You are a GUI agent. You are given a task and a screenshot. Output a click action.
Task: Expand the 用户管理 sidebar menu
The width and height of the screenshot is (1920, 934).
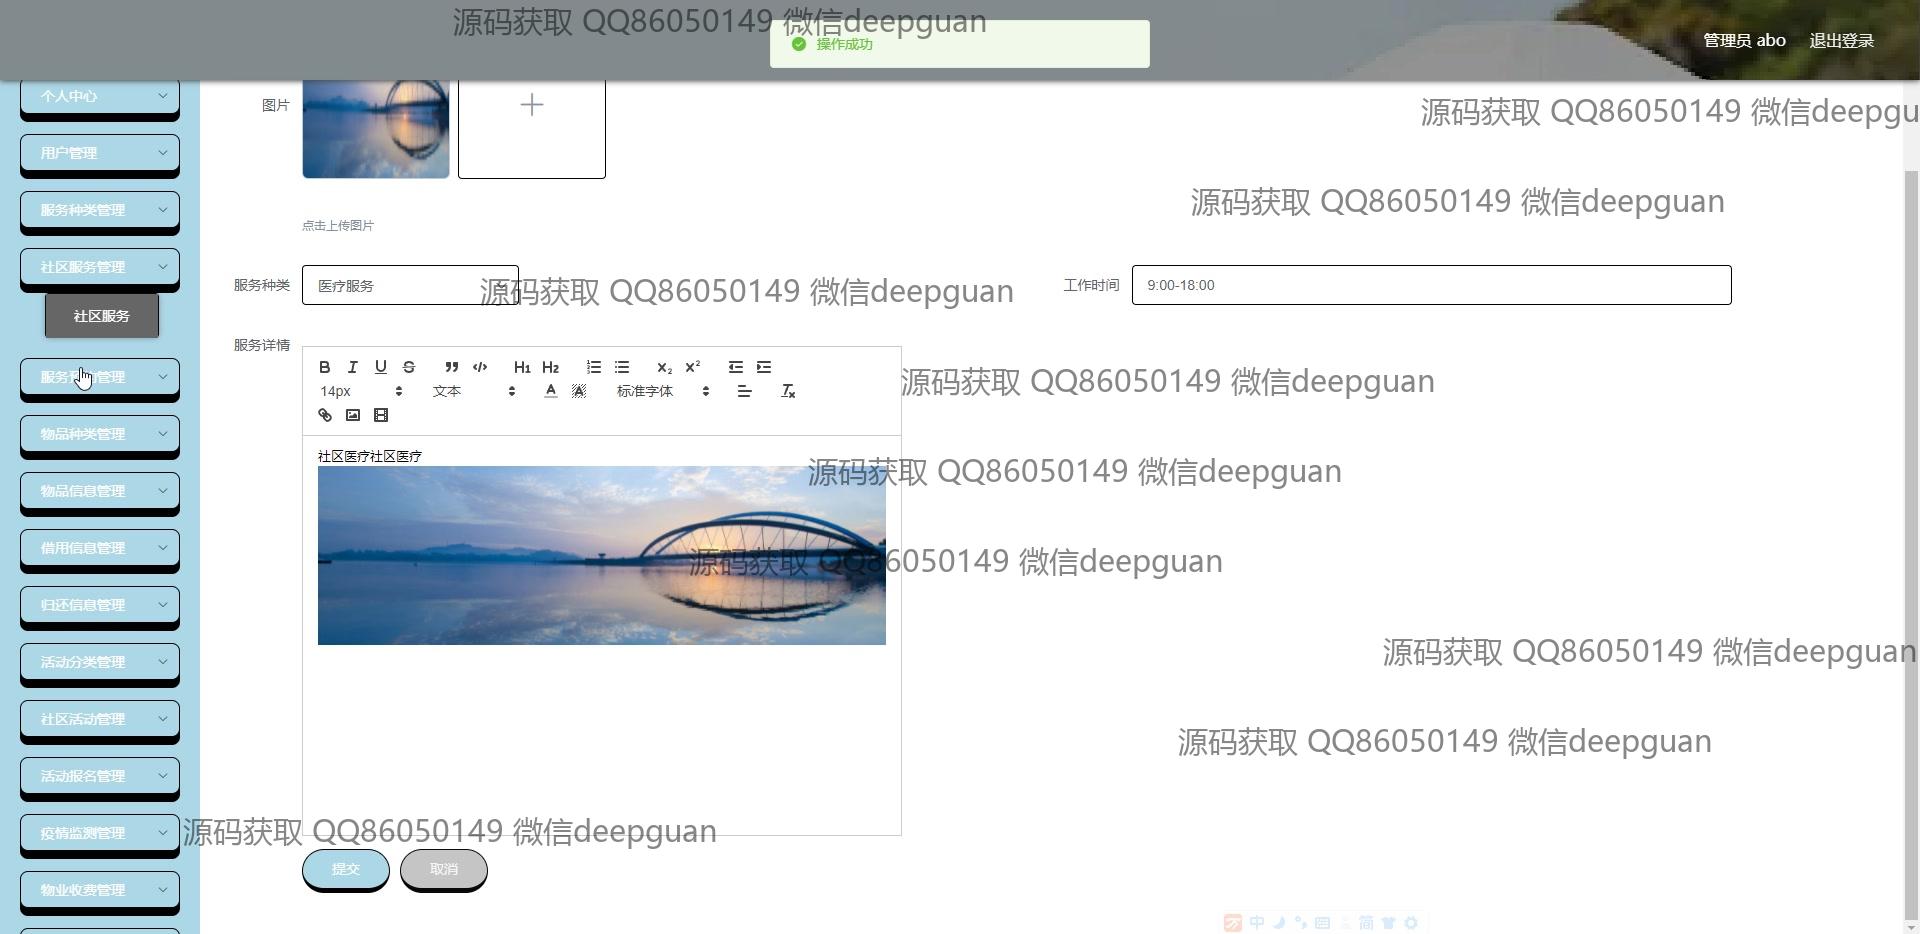tap(100, 153)
